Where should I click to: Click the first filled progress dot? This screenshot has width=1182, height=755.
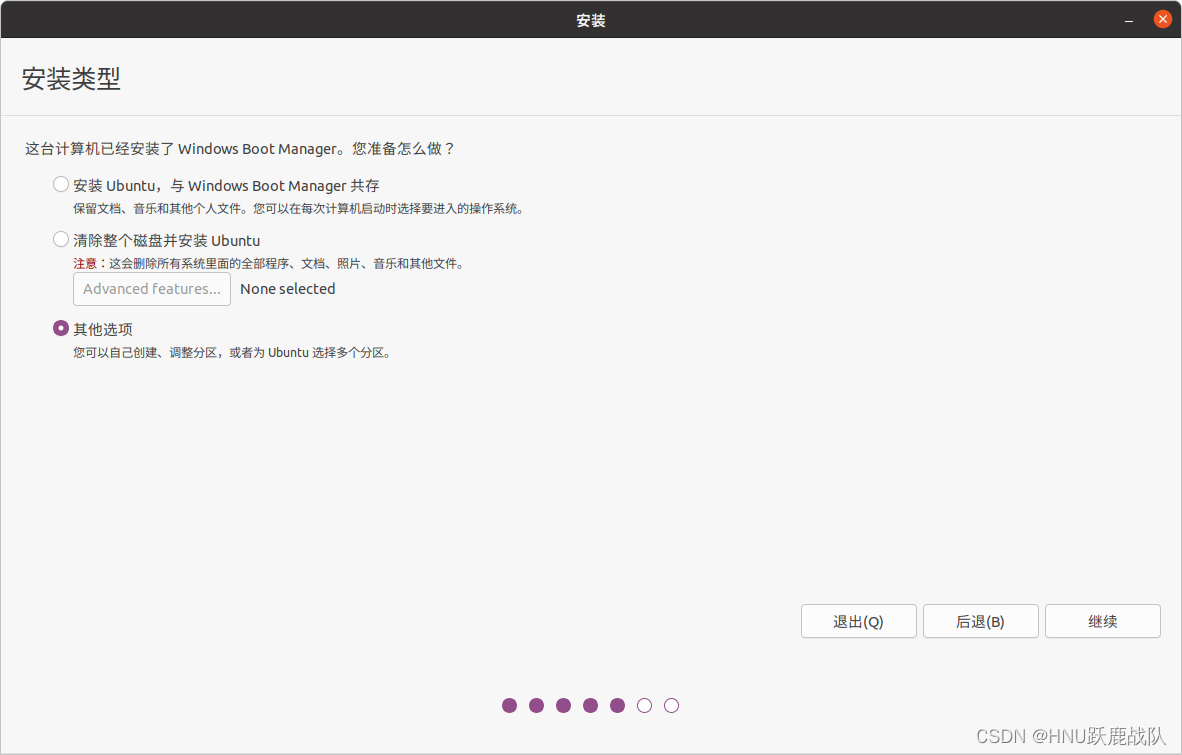pos(509,705)
